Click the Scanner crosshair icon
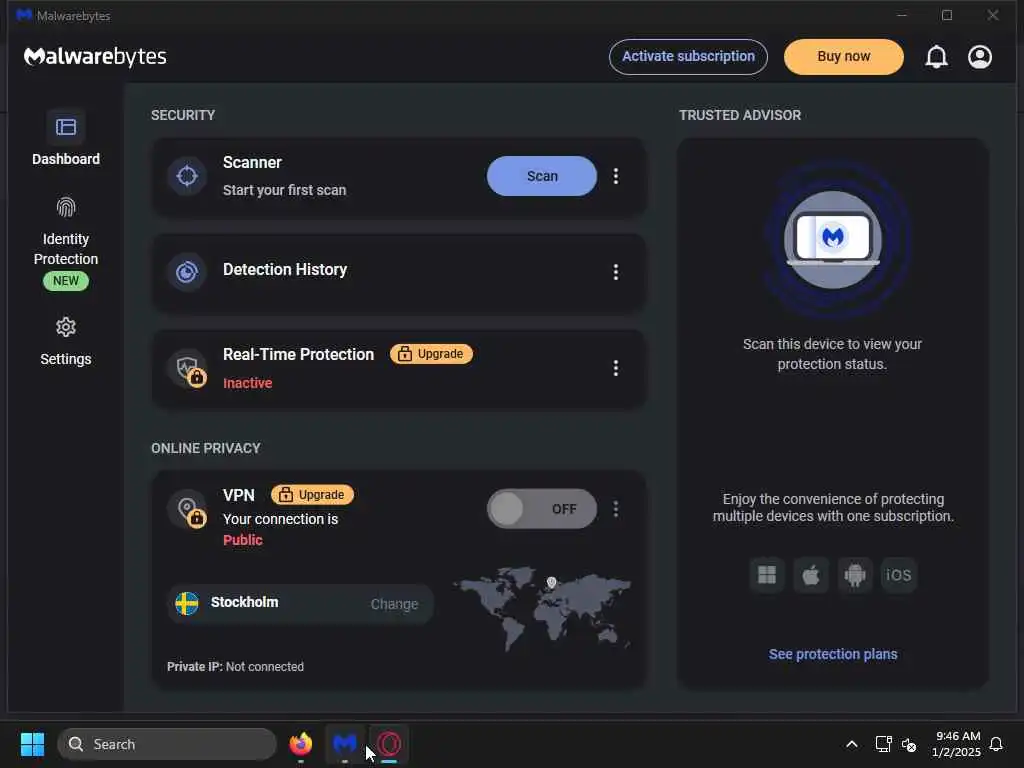Image resolution: width=1024 pixels, height=768 pixels. [x=187, y=176]
